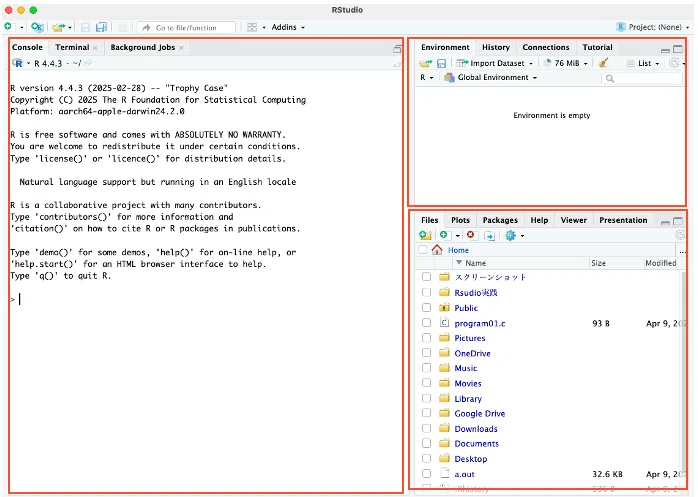Switch to the Console tab
The image size is (698, 497).
coord(27,47)
